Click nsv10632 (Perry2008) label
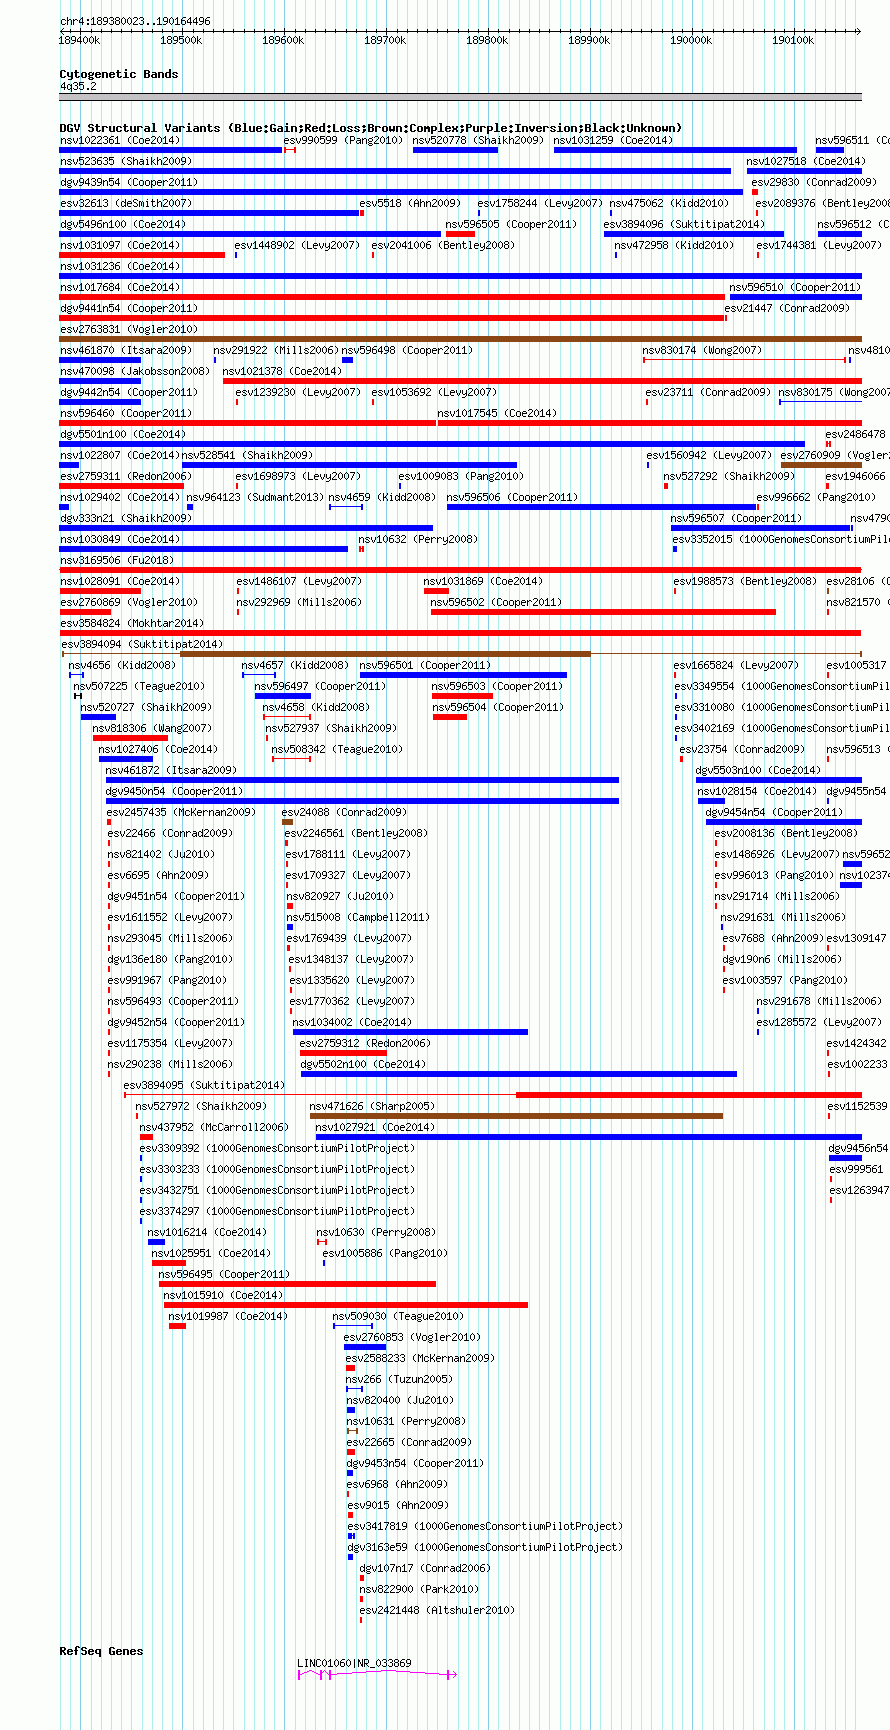This screenshot has height=1730, width=890. [418, 539]
